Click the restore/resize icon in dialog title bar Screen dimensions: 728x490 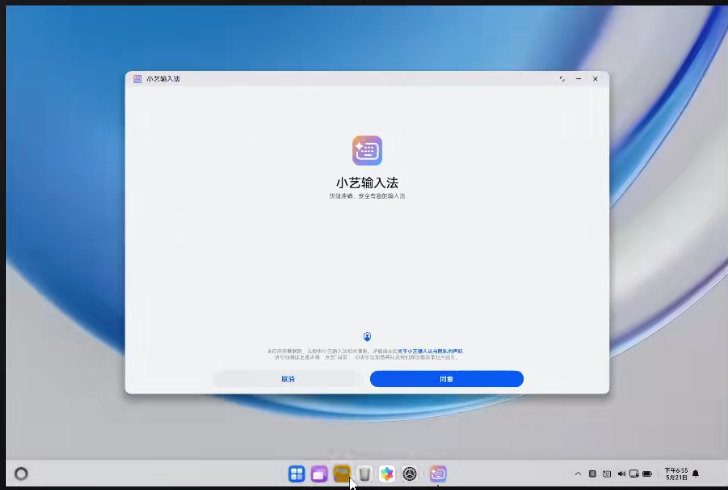[562, 79]
